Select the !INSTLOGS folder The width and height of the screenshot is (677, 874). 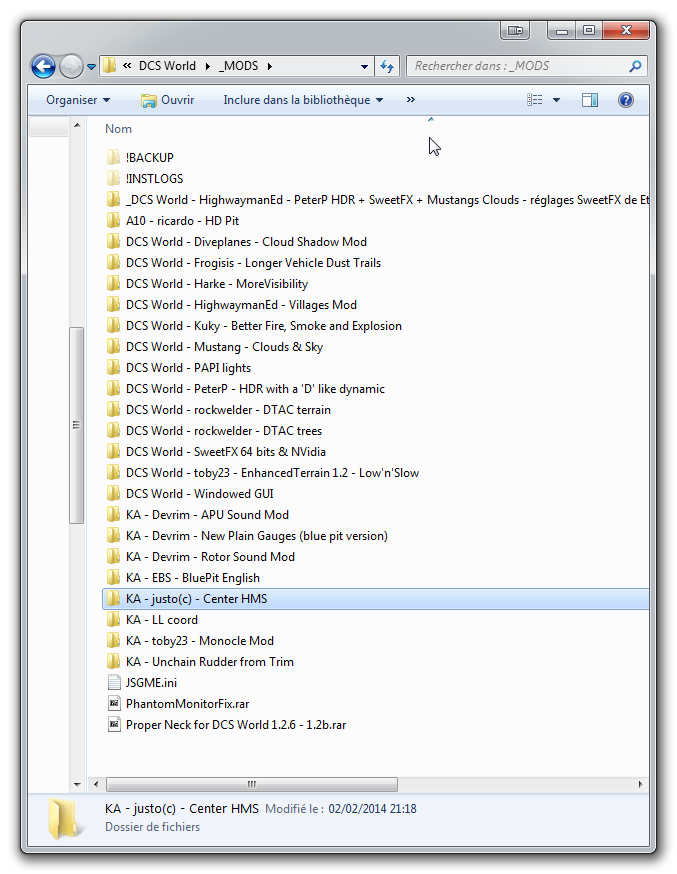point(144,179)
